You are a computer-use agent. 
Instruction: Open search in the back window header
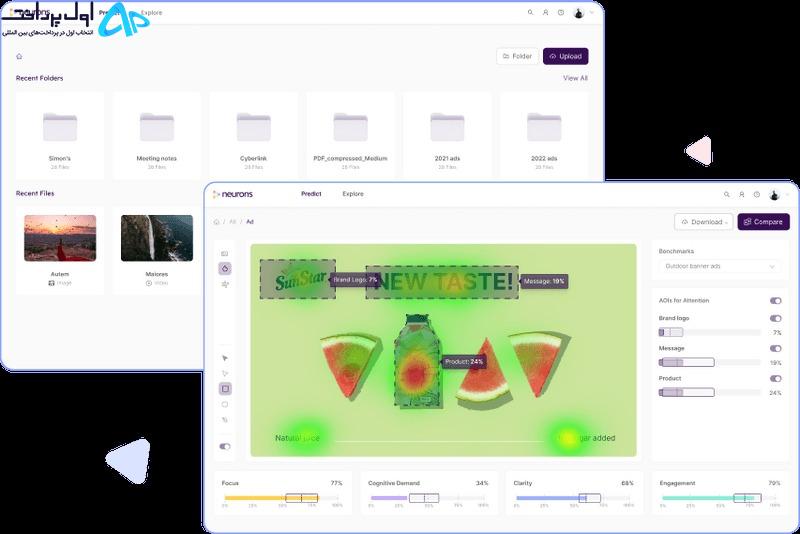click(x=531, y=12)
